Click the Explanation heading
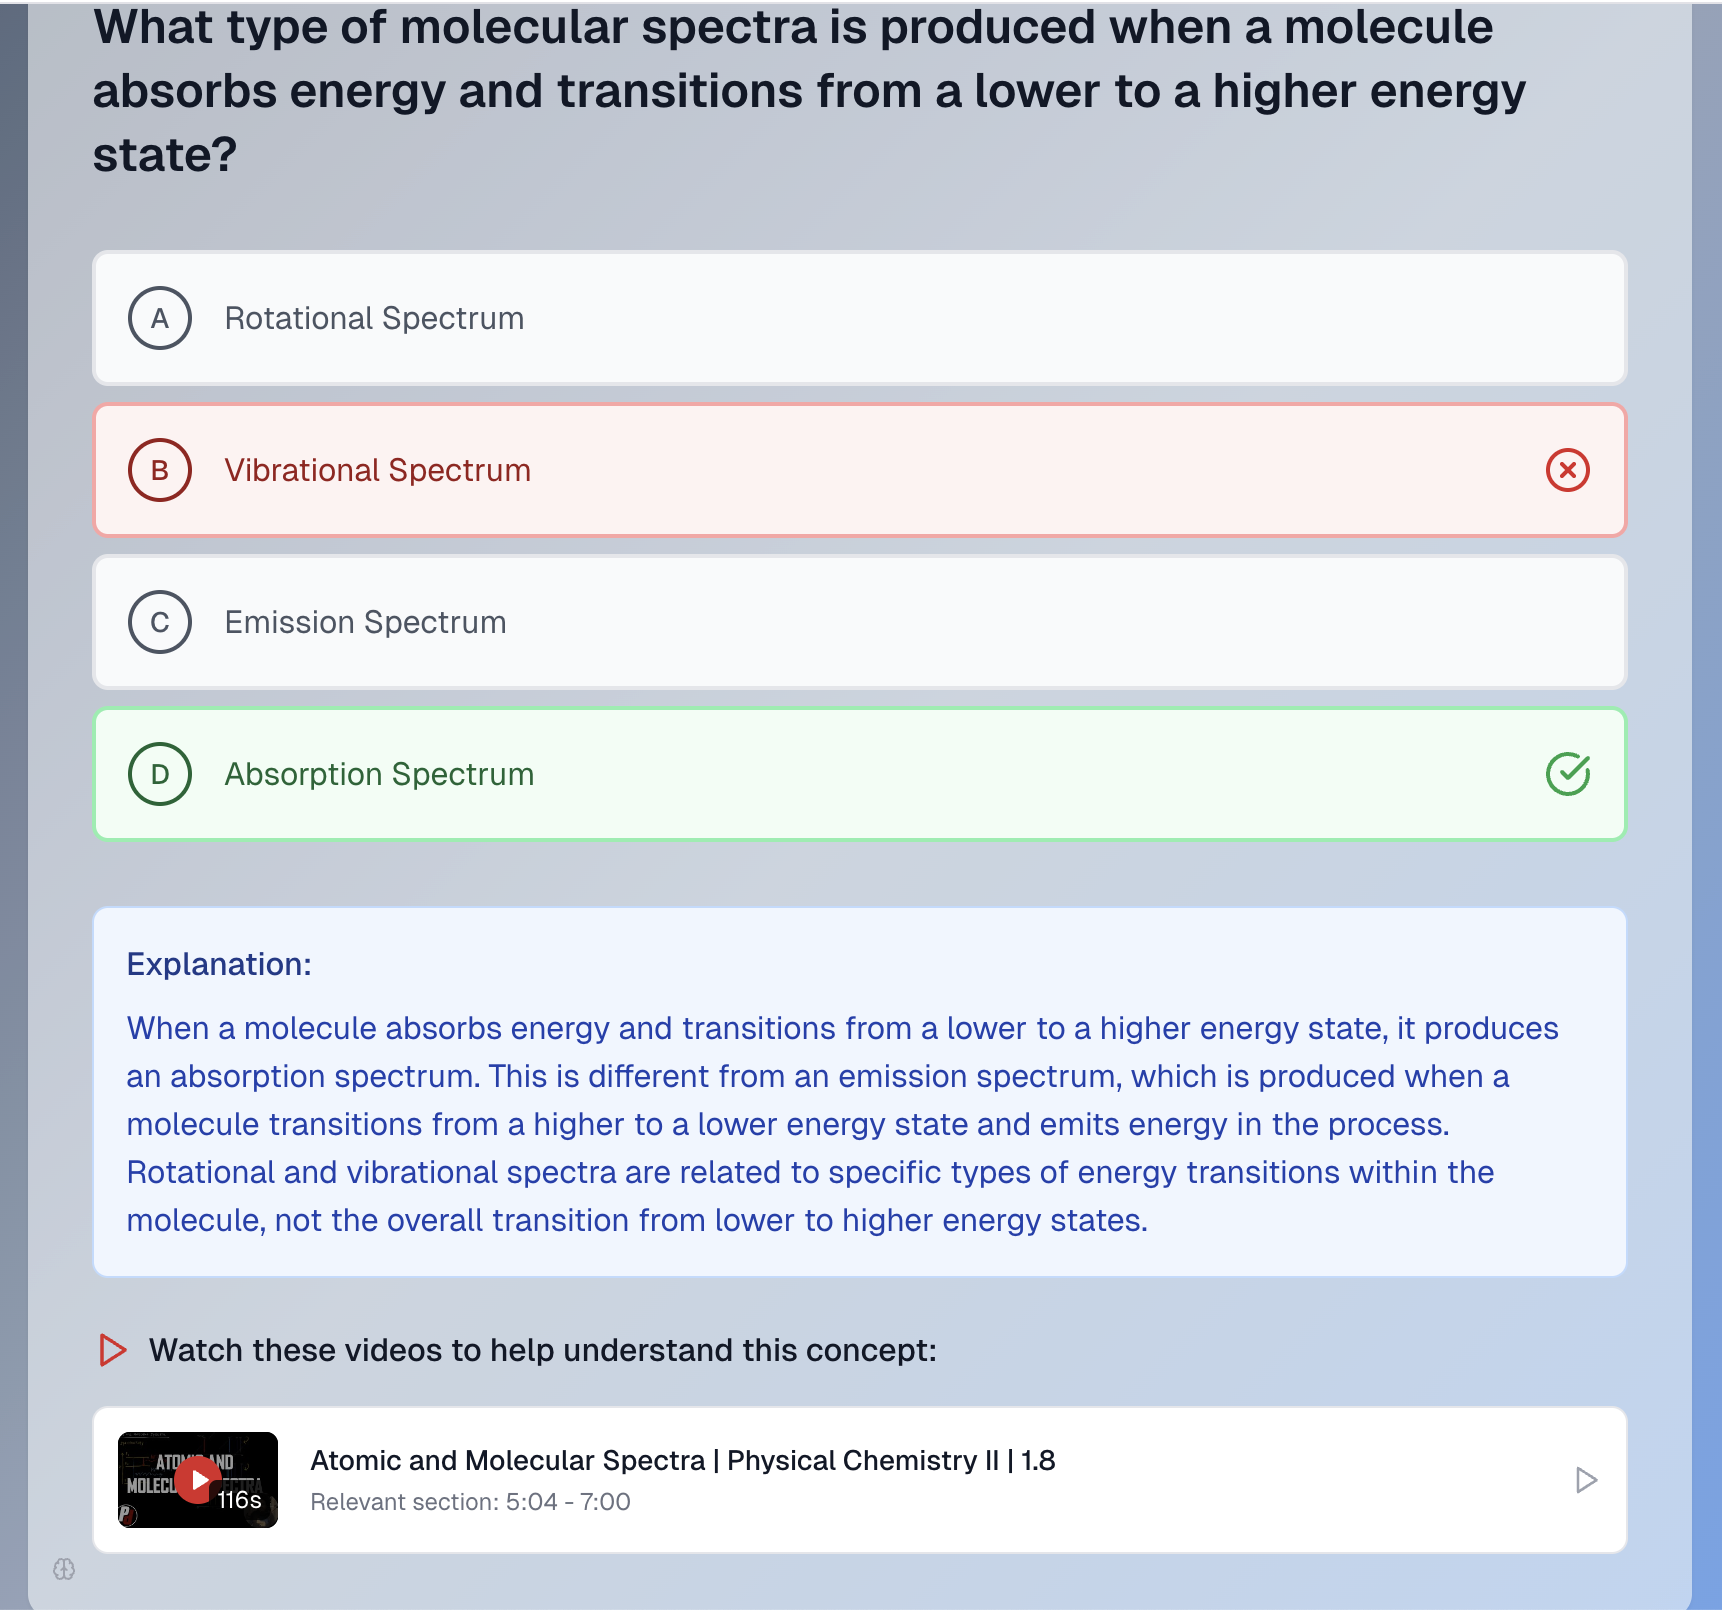The image size is (1722, 1610). (219, 964)
